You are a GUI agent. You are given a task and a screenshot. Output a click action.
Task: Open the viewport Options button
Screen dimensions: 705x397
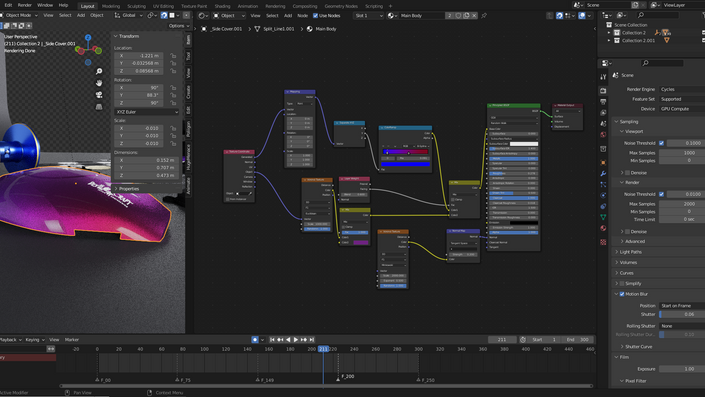pos(178,26)
